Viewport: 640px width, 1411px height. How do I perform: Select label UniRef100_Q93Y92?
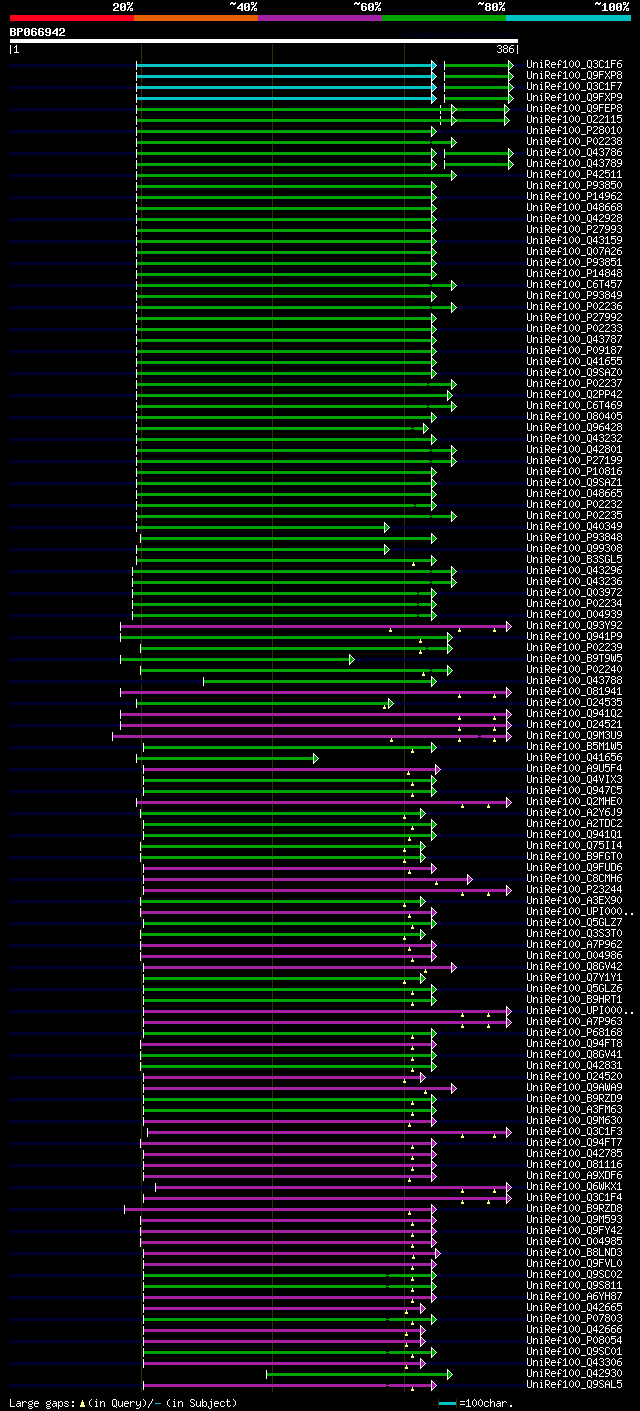point(574,626)
